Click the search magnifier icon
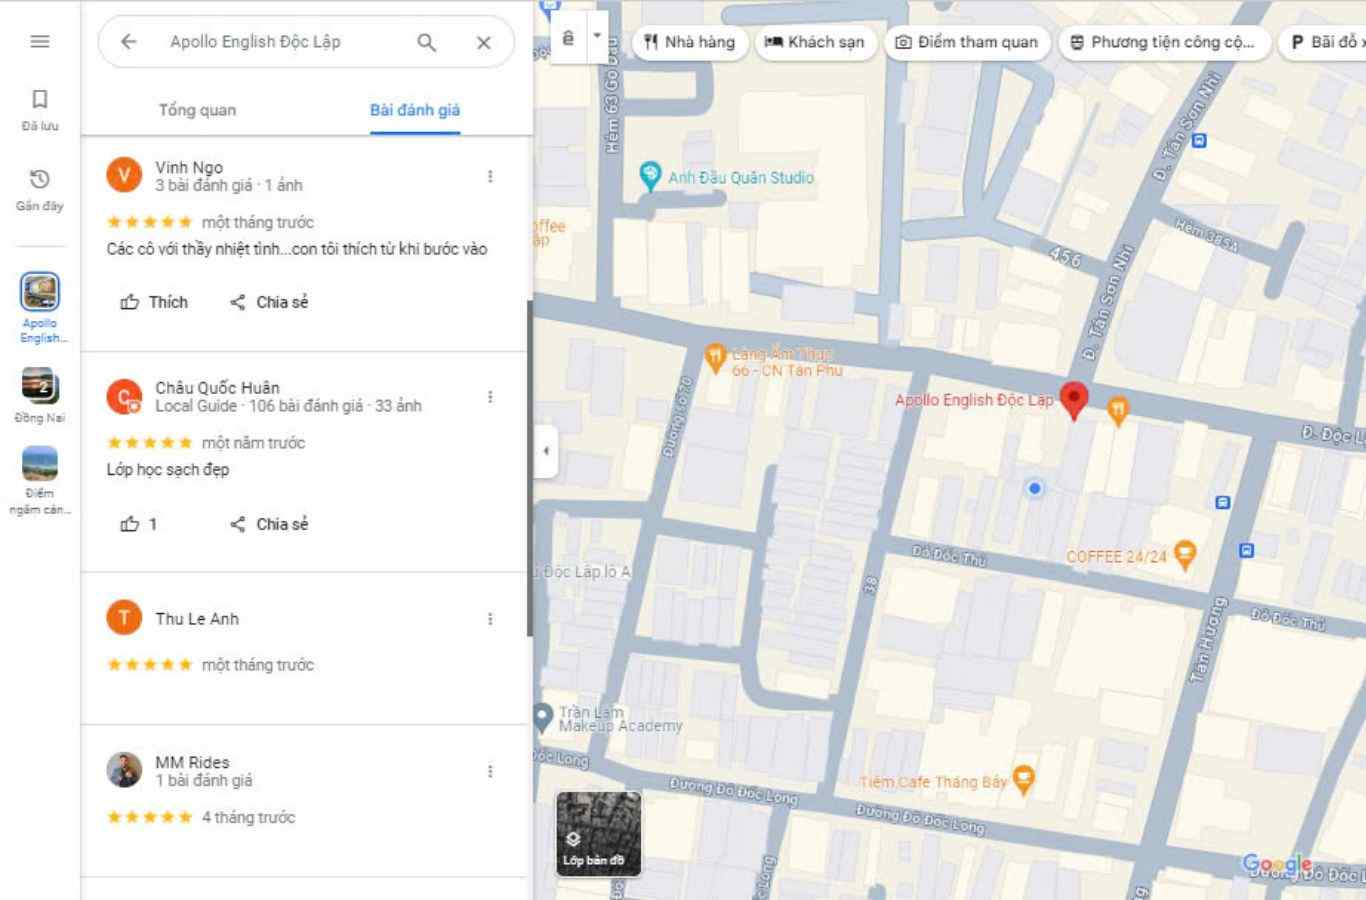The height and width of the screenshot is (900, 1366). click(x=426, y=42)
